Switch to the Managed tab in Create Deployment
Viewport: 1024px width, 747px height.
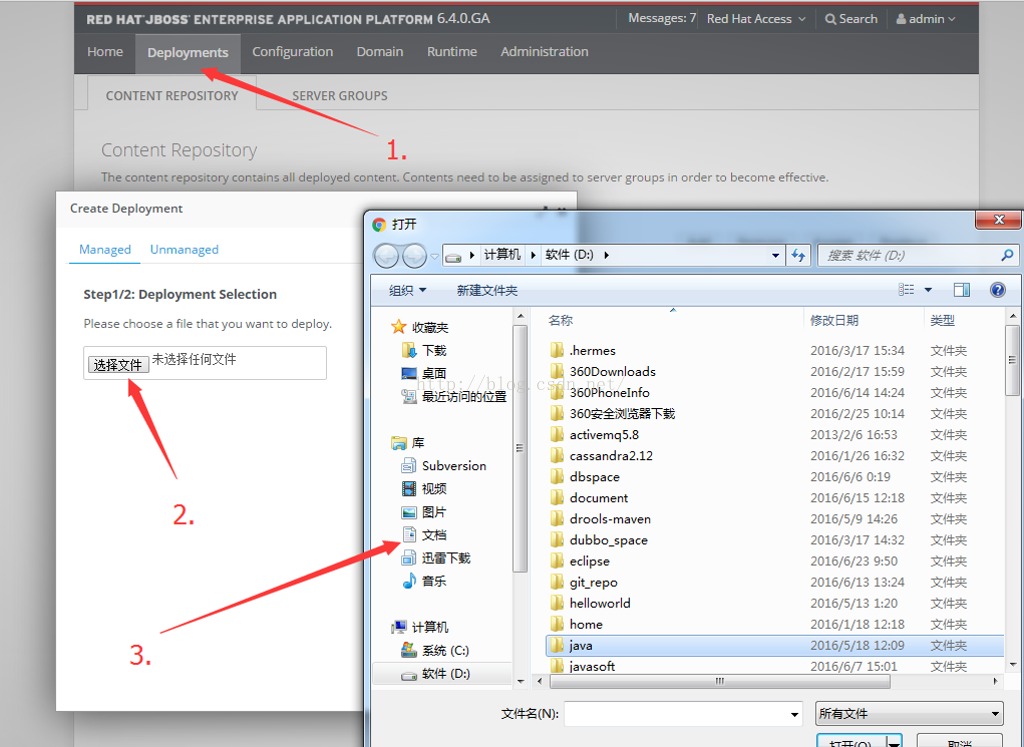coord(104,249)
